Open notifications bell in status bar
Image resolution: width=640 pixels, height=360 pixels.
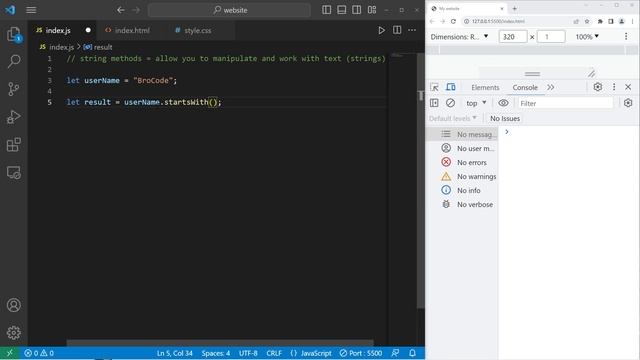pyautogui.click(x=412, y=353)
